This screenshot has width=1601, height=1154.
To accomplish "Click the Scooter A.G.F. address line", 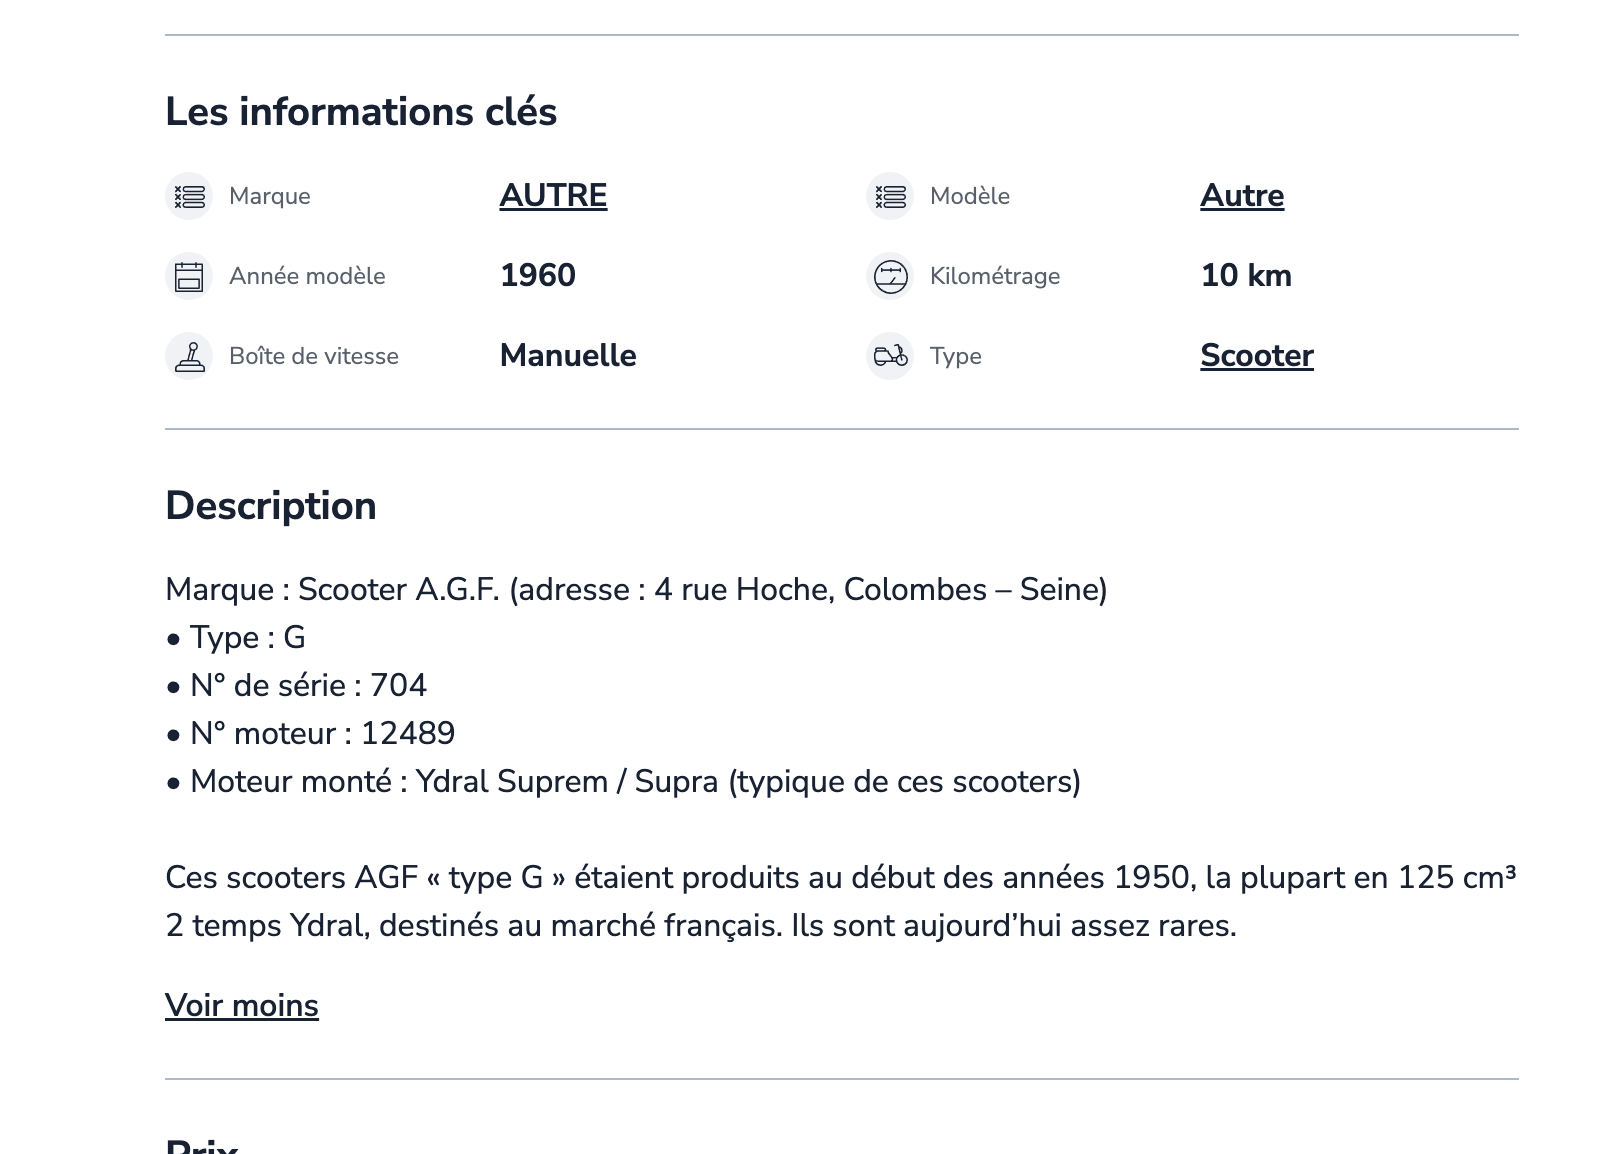I will coord(636,590).
